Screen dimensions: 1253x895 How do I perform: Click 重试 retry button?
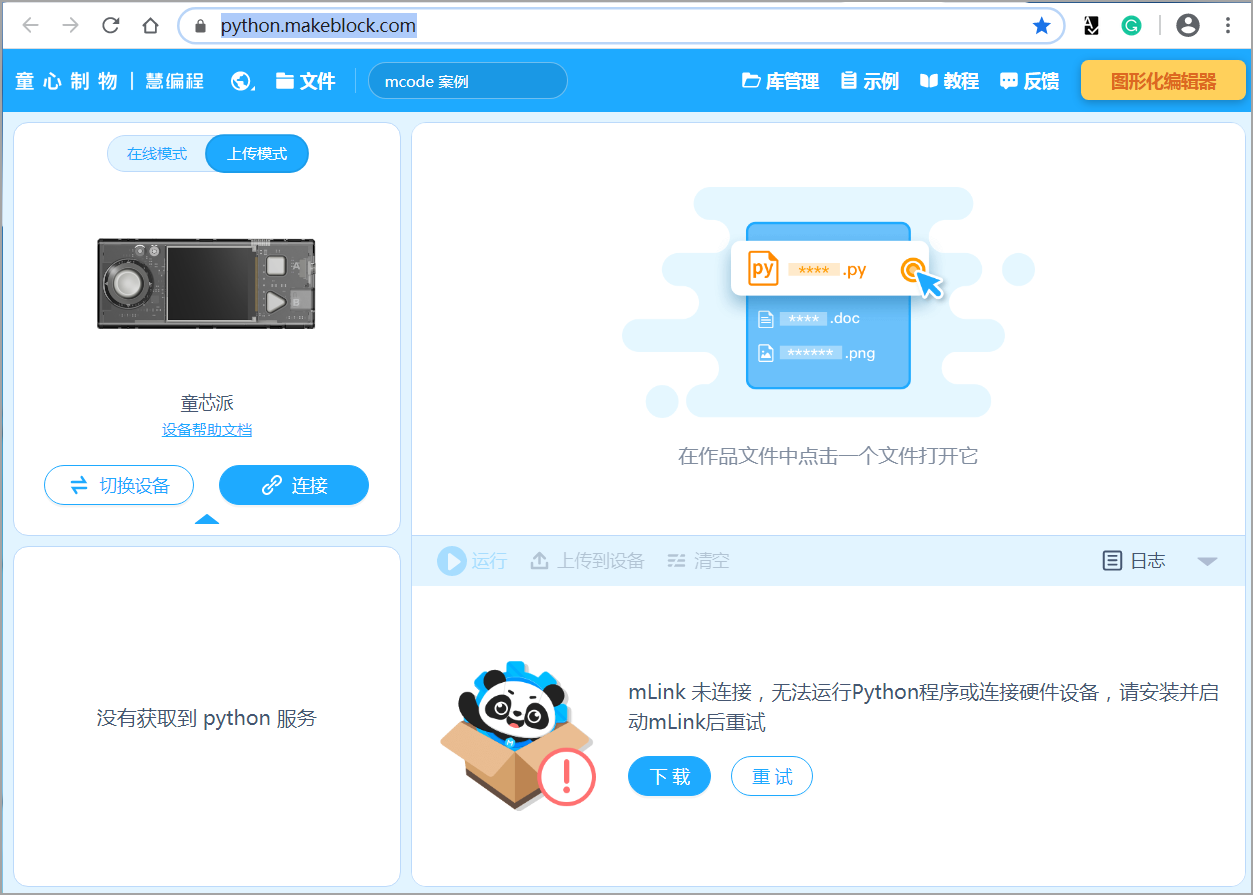coord(772,777)
